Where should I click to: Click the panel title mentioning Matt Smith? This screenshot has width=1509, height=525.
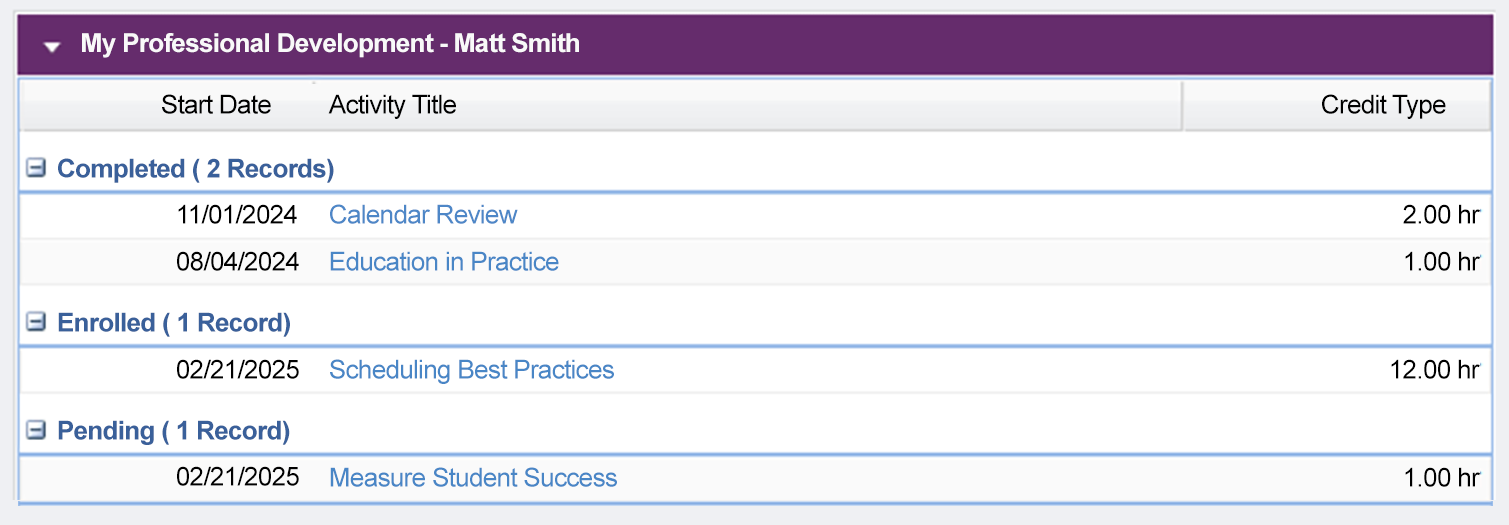pyautogui.click(x=330, y=44)
